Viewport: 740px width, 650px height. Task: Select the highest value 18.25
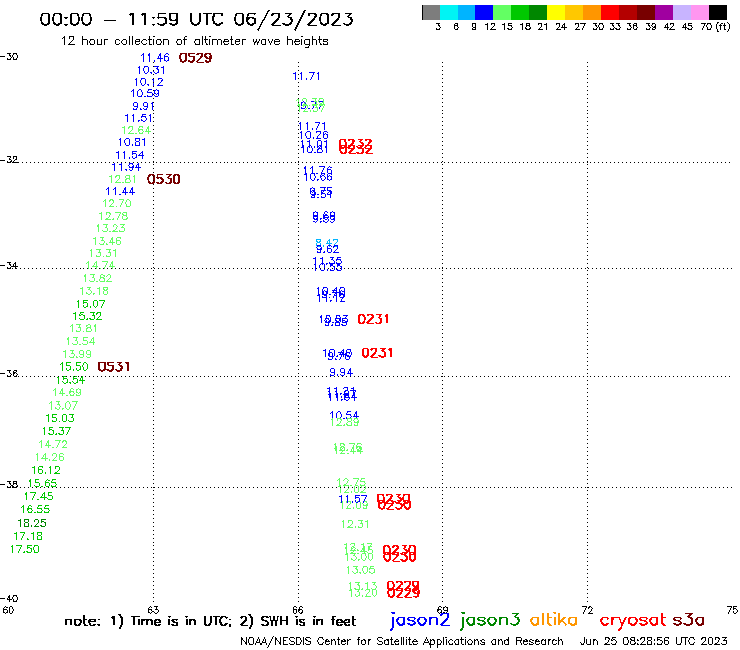click(x=32, y=523)
